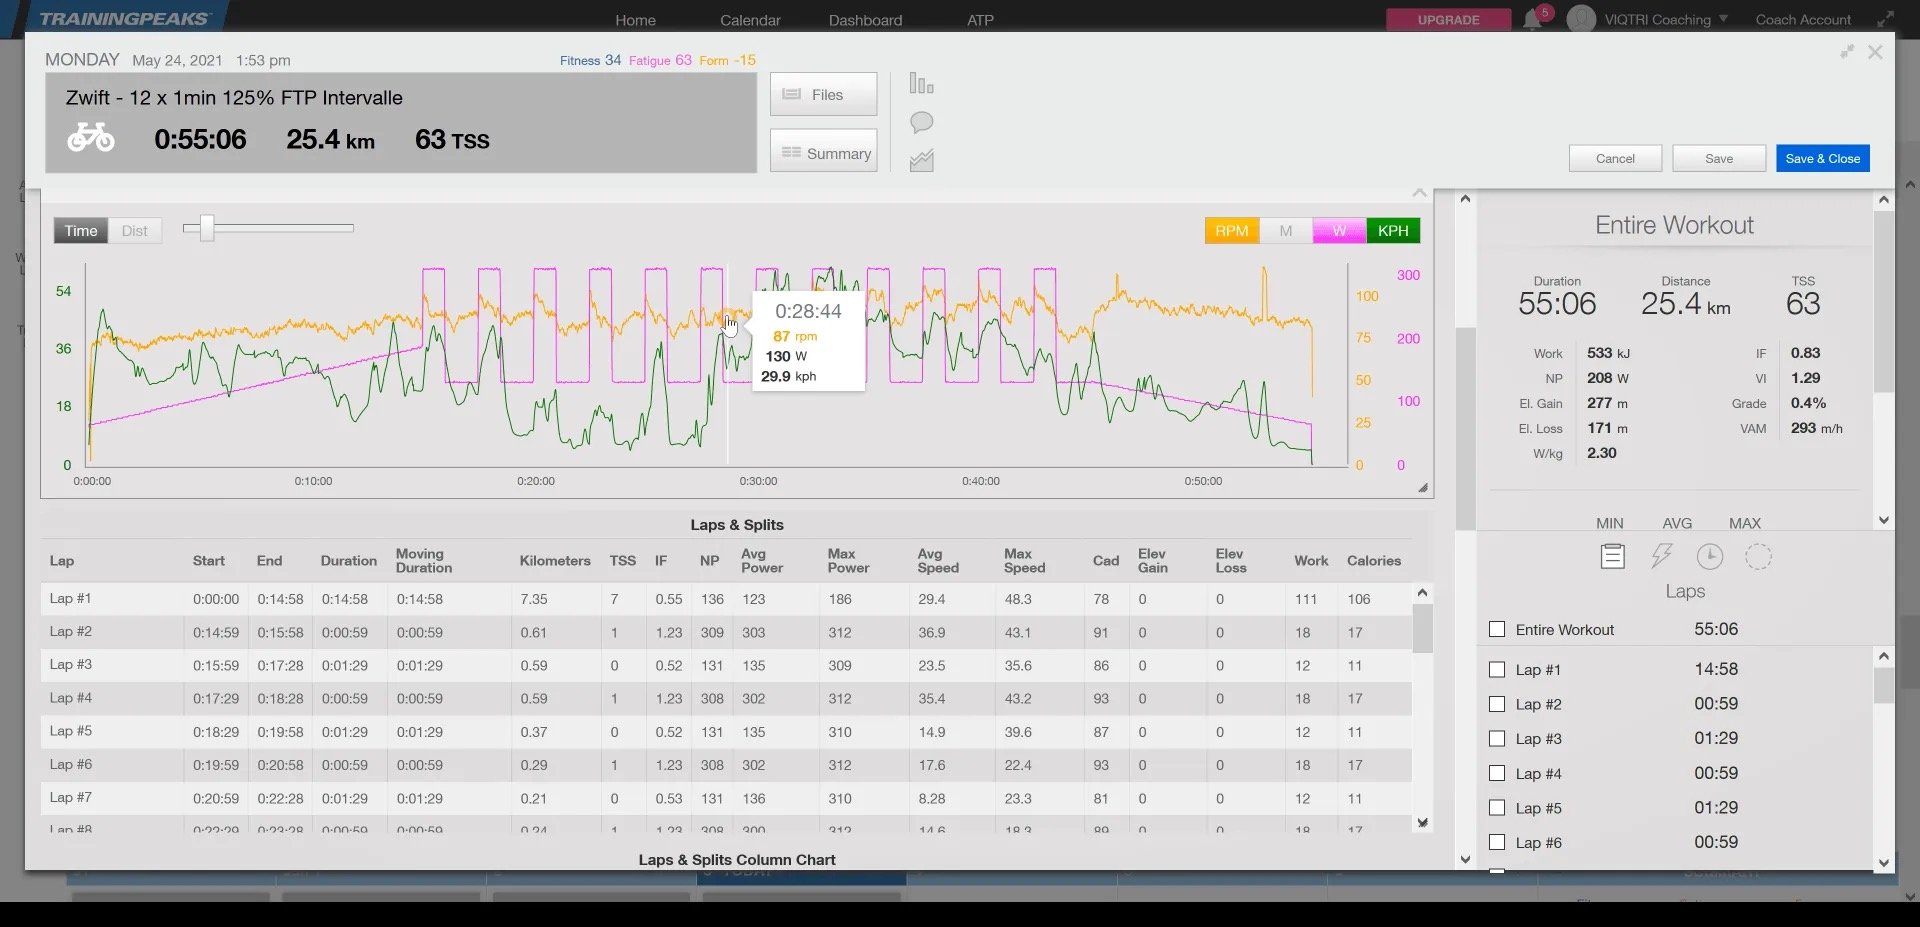Switch graph axis to Time
This screenshot has height=927, width=1920.
pos(81,231)
